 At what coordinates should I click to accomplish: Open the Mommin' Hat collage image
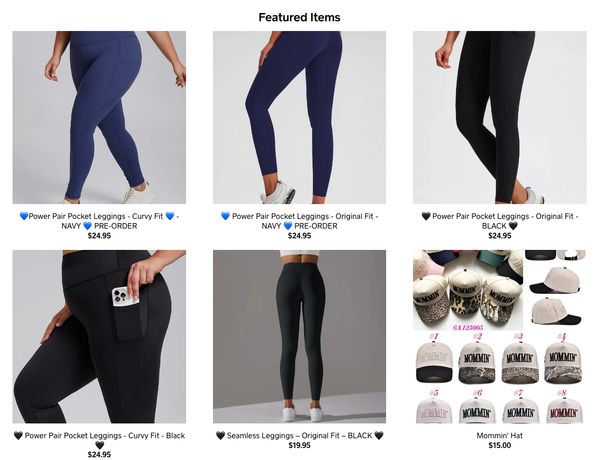pos(499,336)
